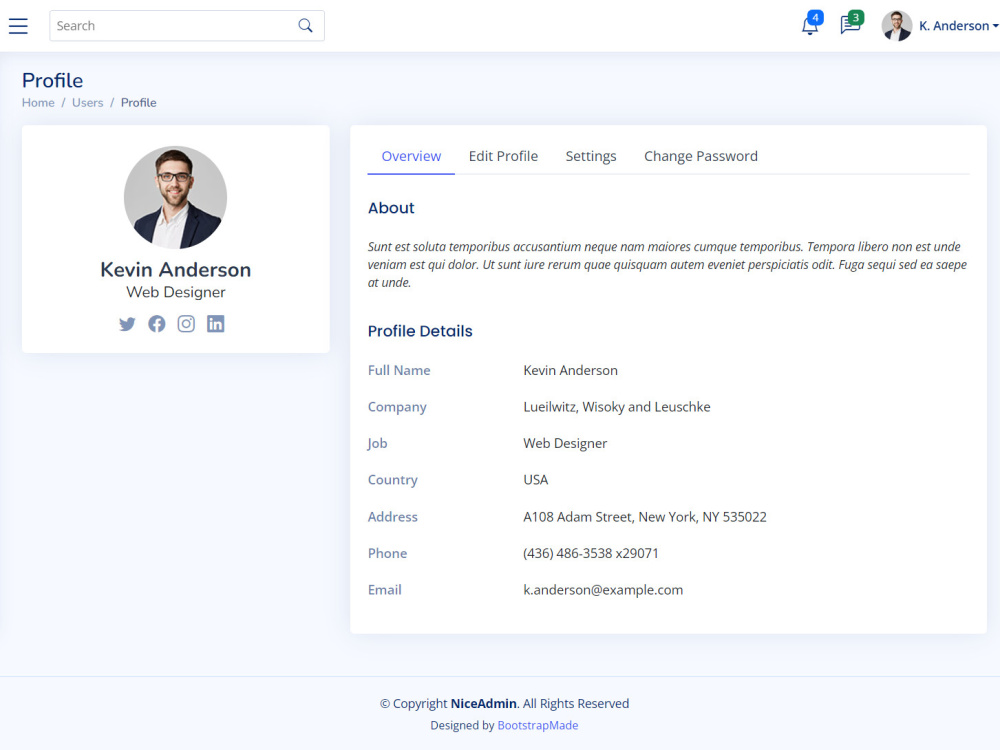Screen dimensions: 1000x750
Task: Open Kevin's Twitter profile icon
Action: [127, 324]
